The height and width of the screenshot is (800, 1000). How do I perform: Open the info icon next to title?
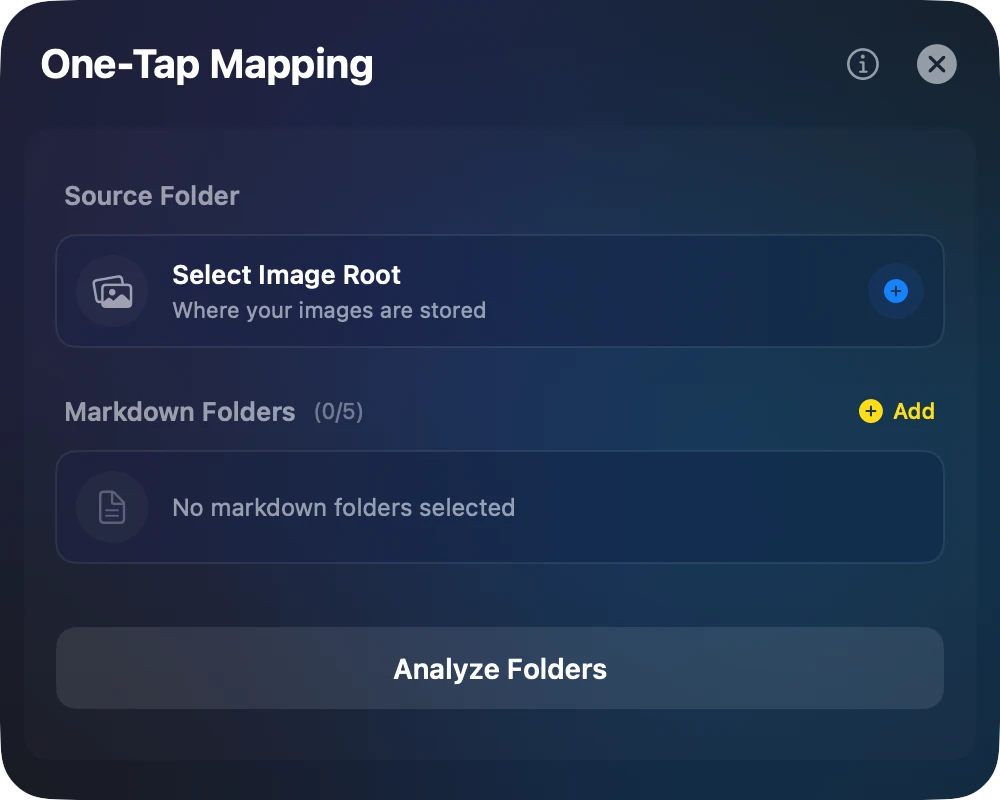(862, 64)
